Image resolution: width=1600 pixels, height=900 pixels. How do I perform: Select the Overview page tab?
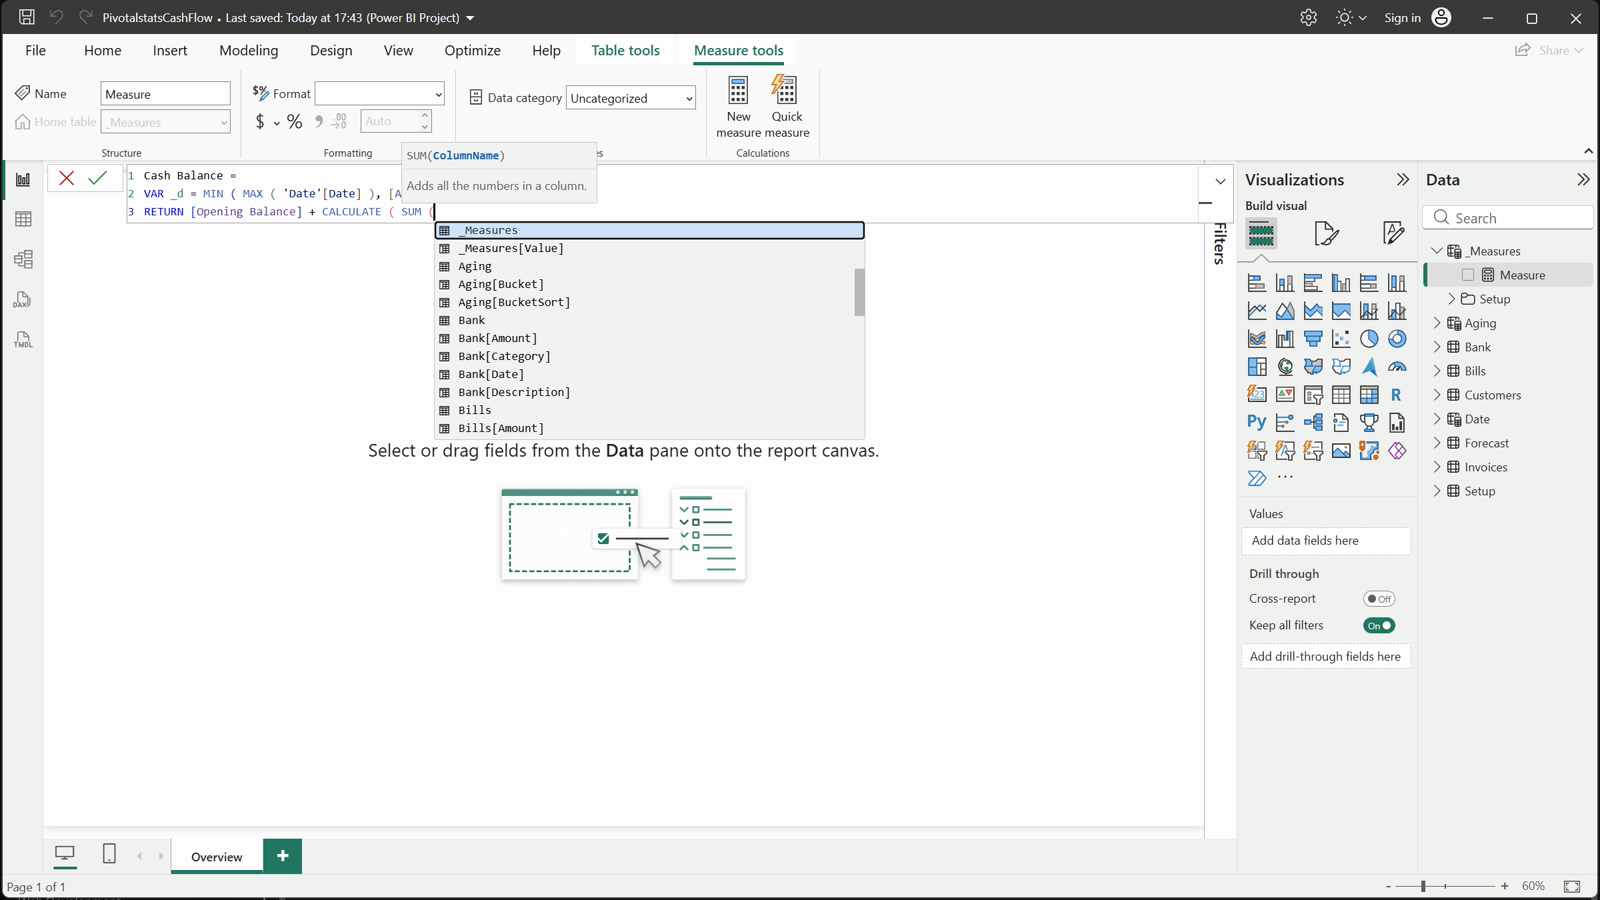pyautogui.click(x=216, y=857)
